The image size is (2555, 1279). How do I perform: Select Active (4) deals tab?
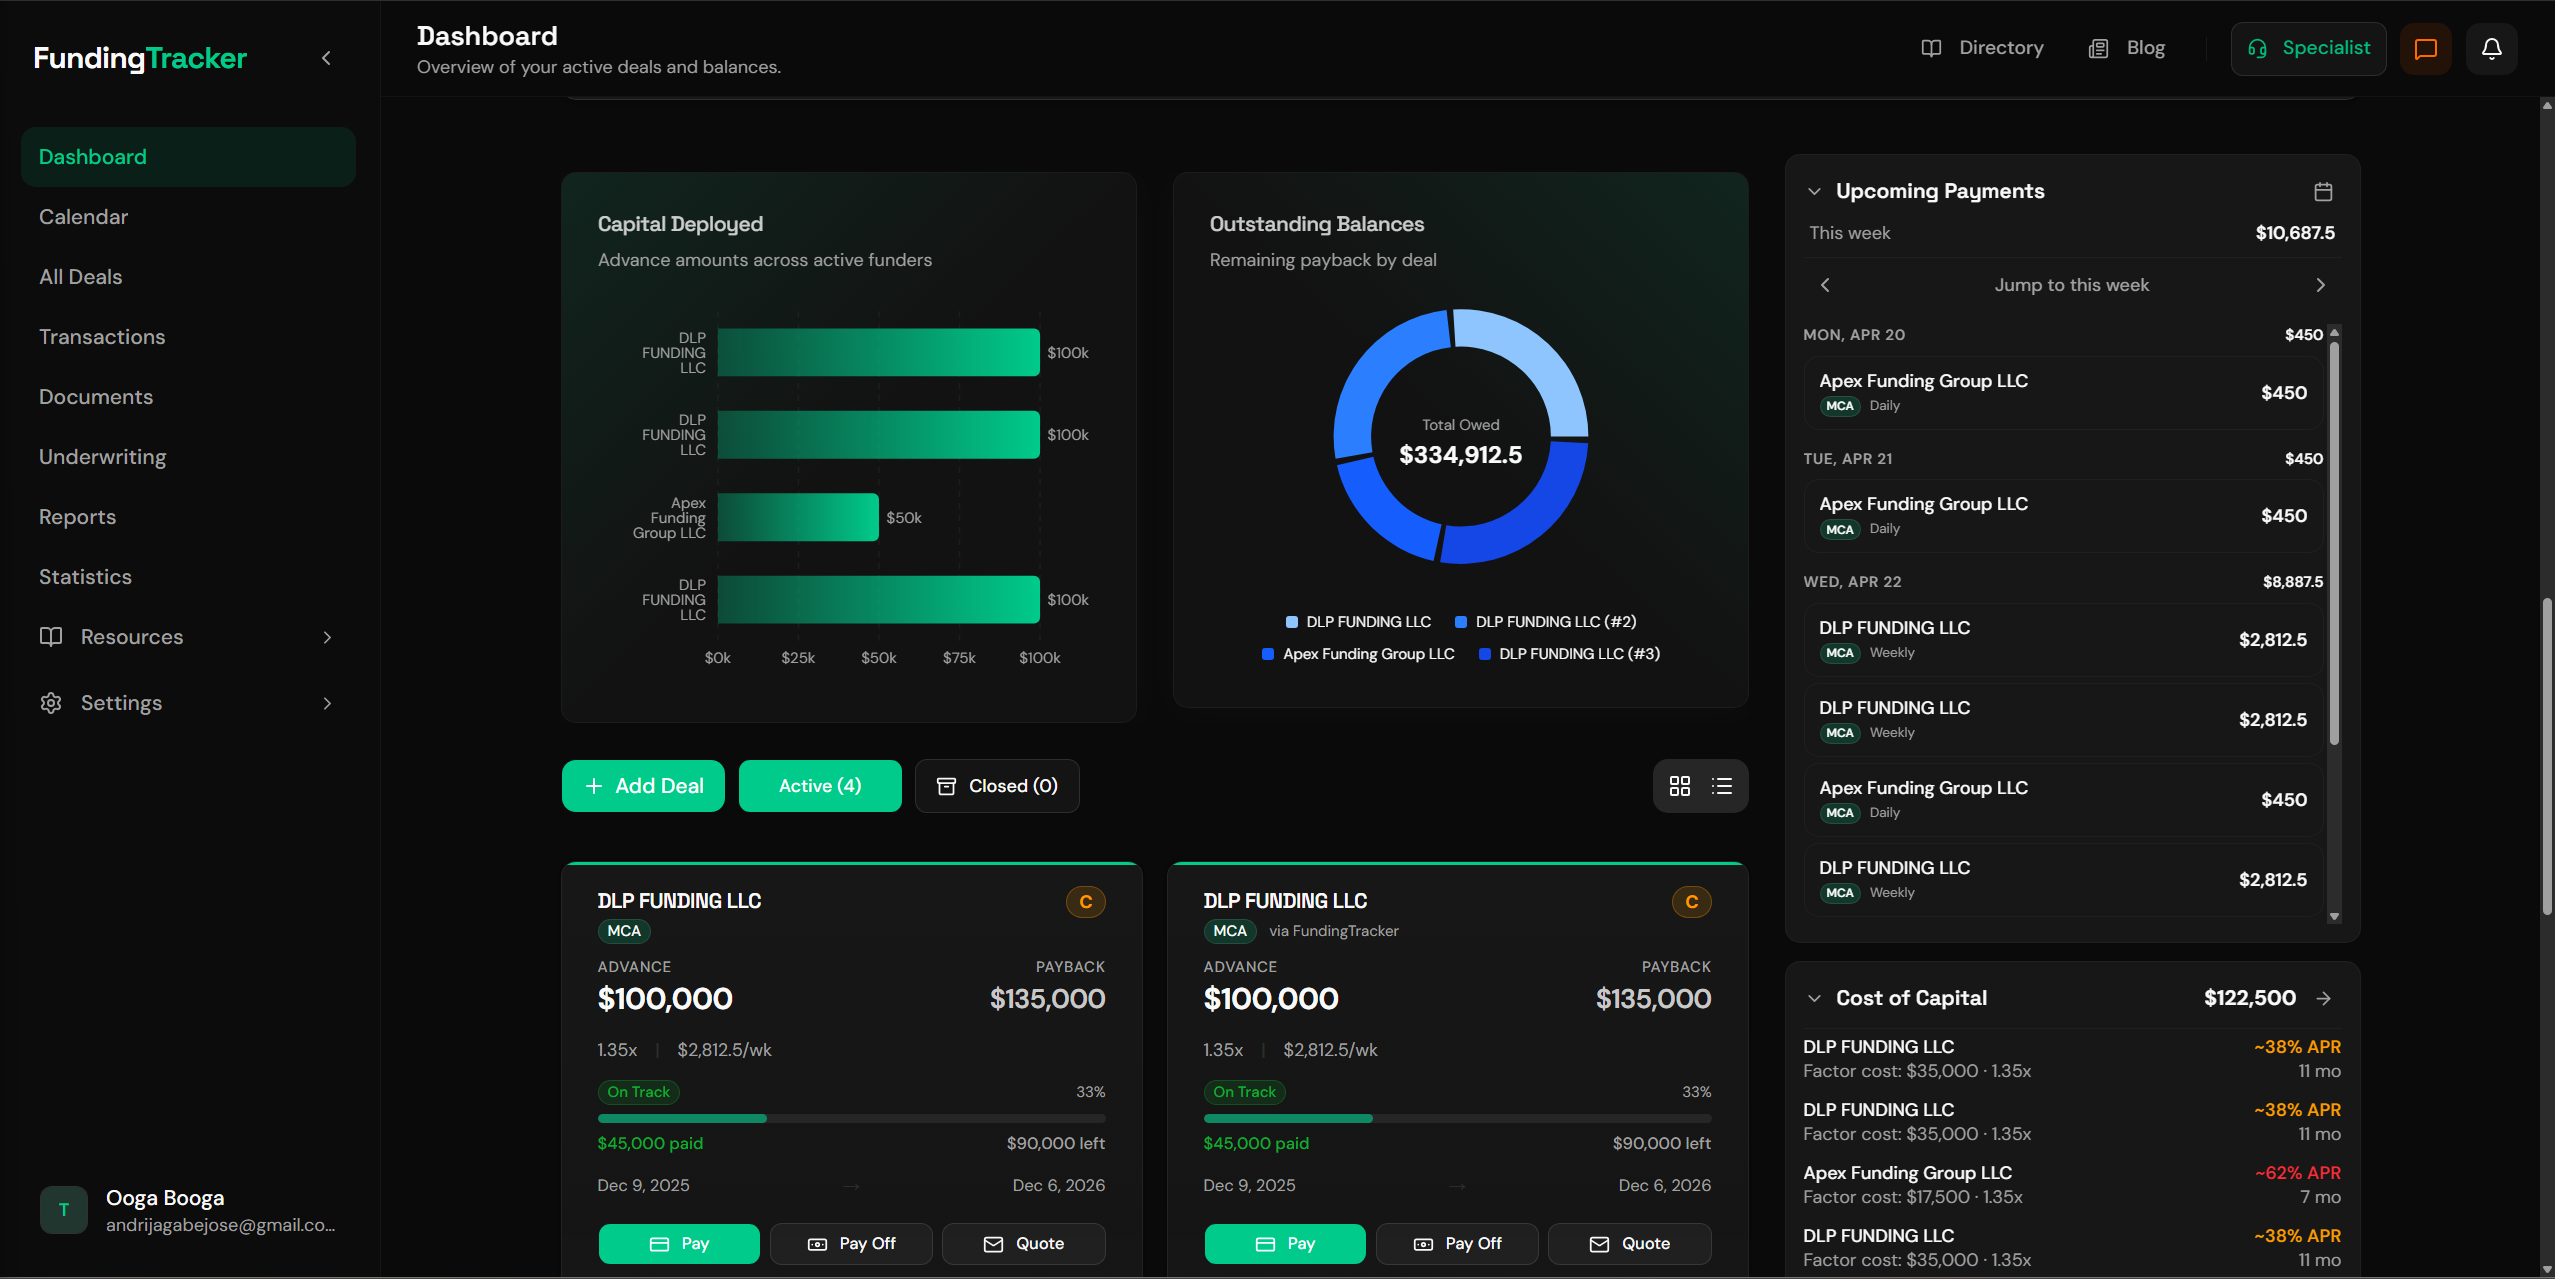click(819, 786)
